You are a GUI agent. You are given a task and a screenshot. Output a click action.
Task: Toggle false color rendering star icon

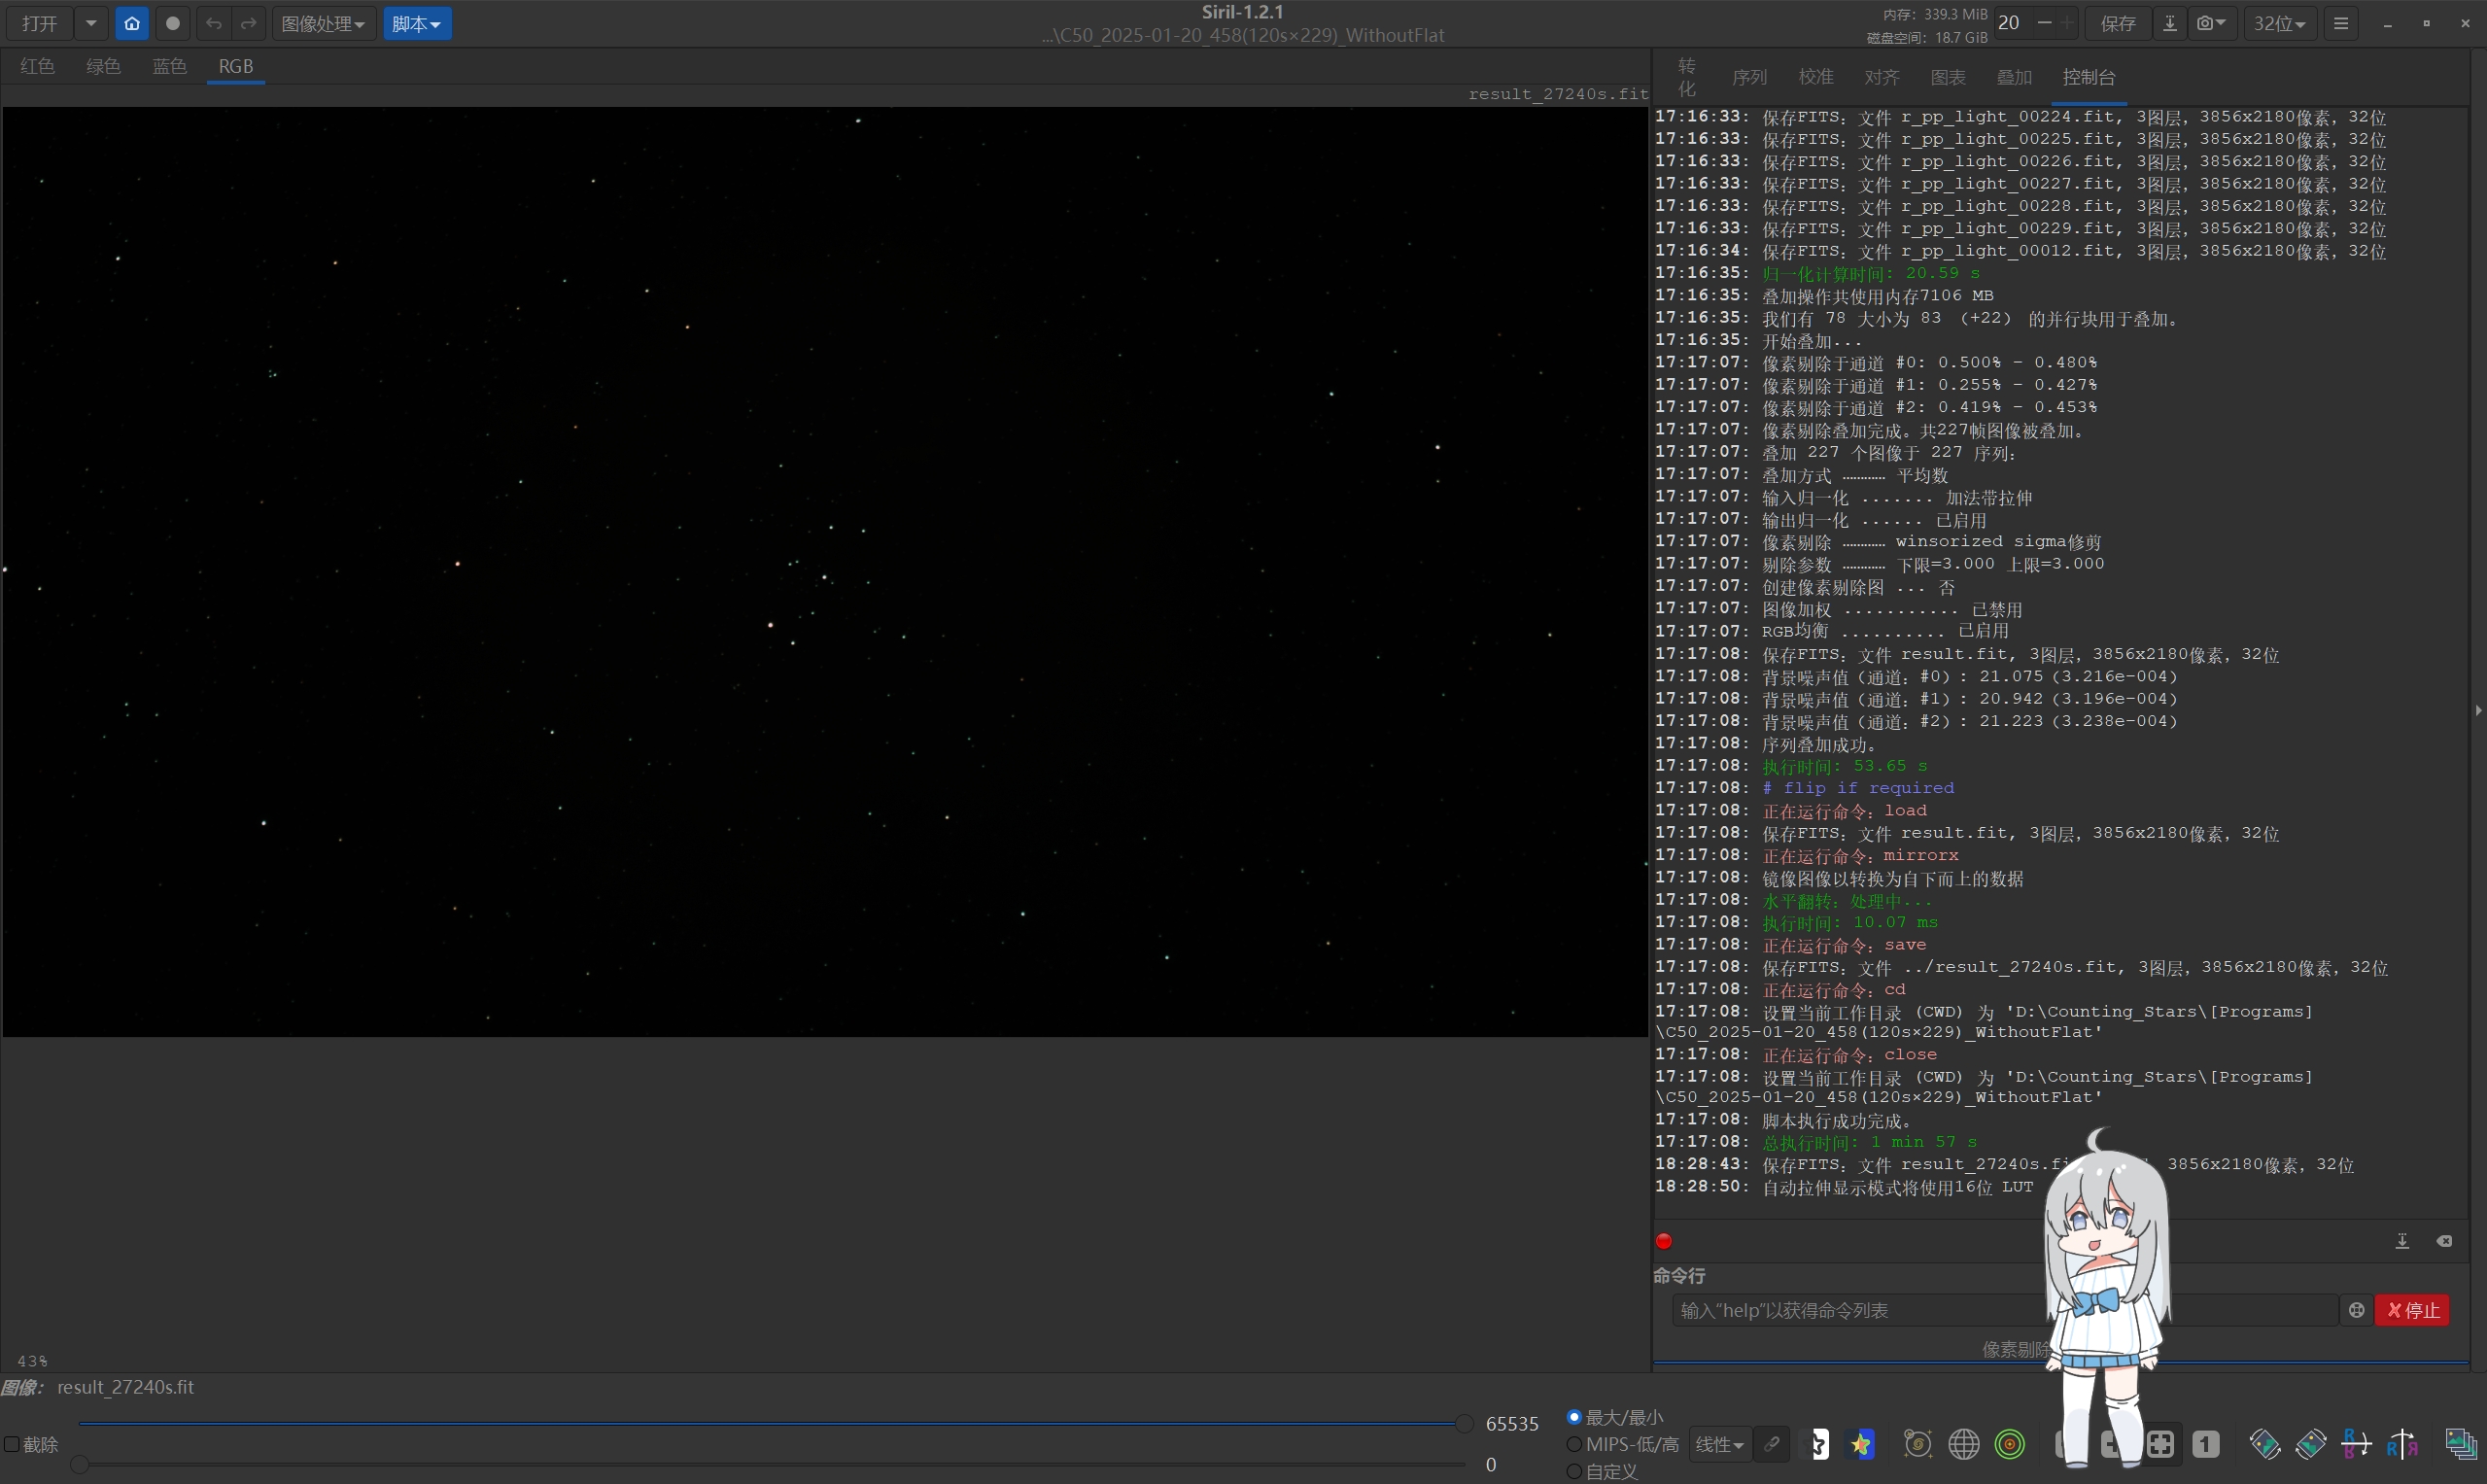[x=1860, y=1445]
